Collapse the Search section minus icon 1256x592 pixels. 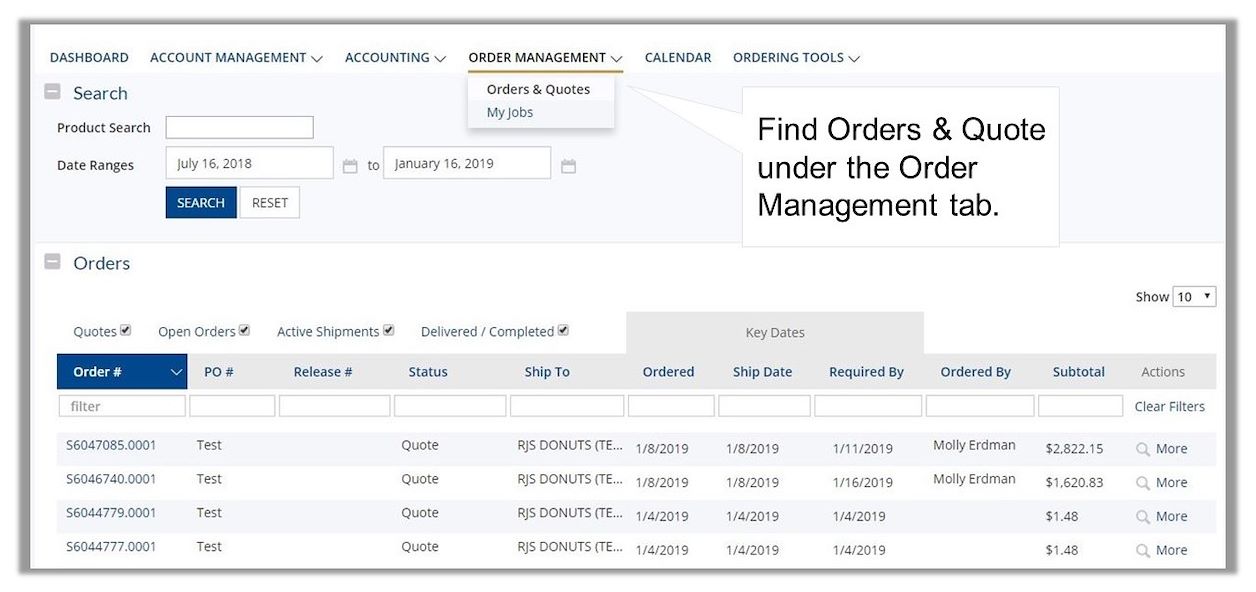(x=53, y=91)
